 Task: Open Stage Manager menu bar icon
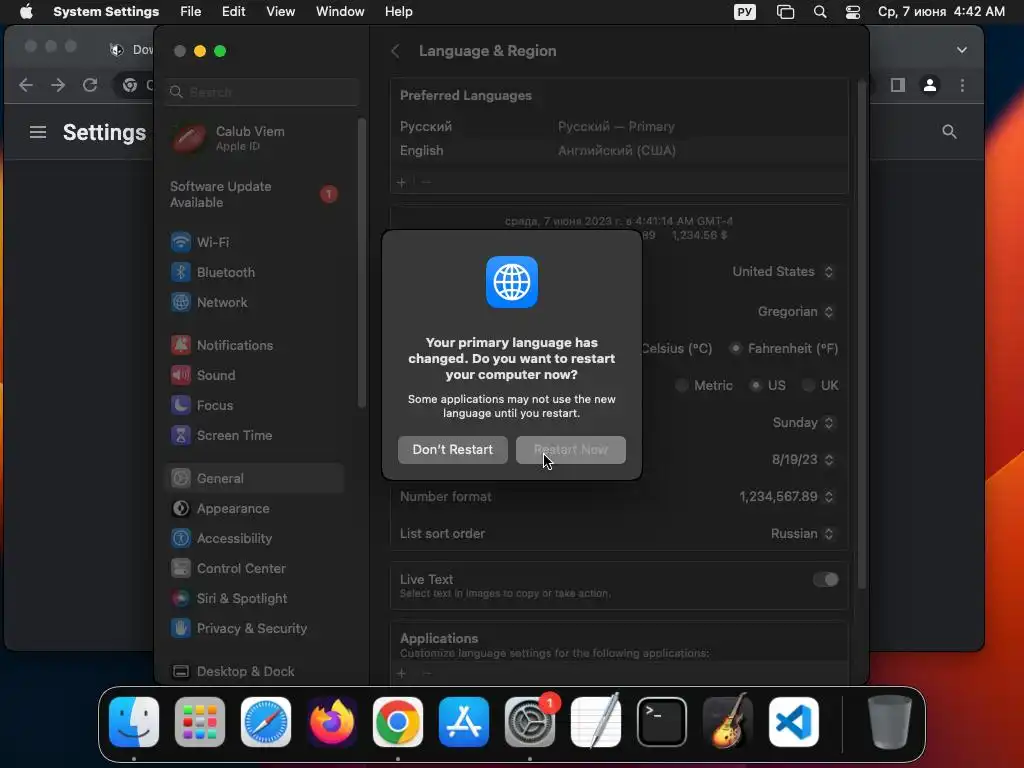(785, 12)
